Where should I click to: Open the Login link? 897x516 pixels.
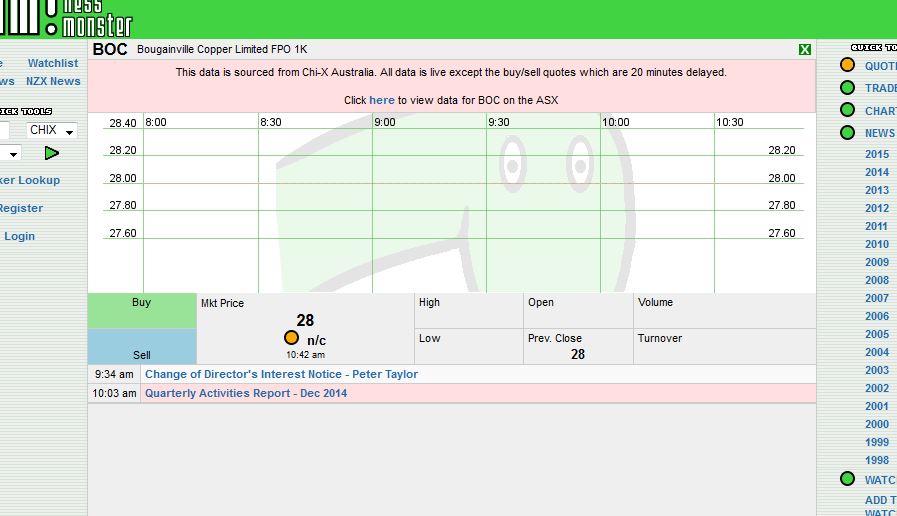19,236
